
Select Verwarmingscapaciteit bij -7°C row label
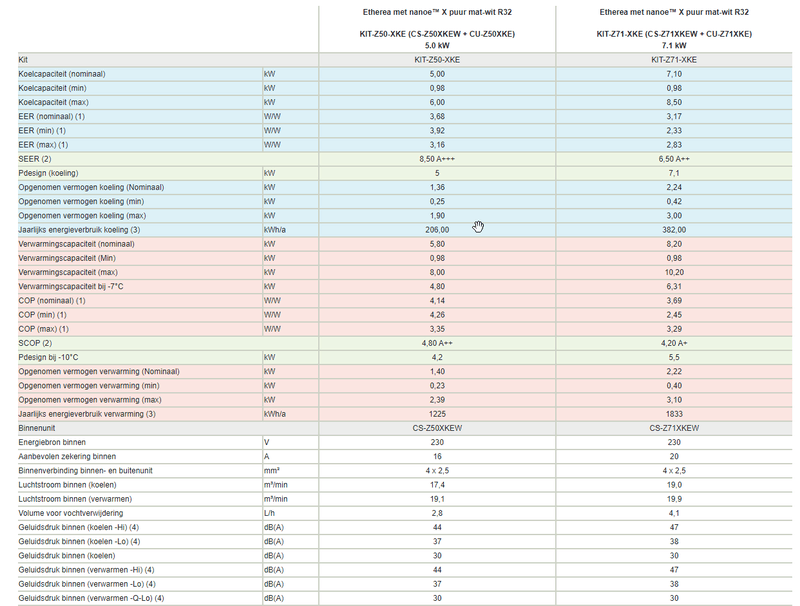tap(71, 286)
